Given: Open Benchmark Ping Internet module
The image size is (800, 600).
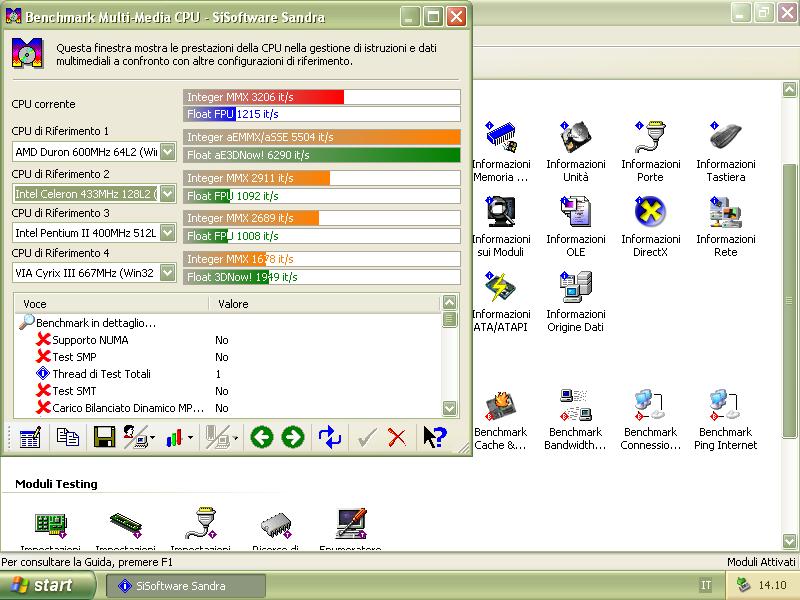Looking at the screenshot, I should 725,420.
